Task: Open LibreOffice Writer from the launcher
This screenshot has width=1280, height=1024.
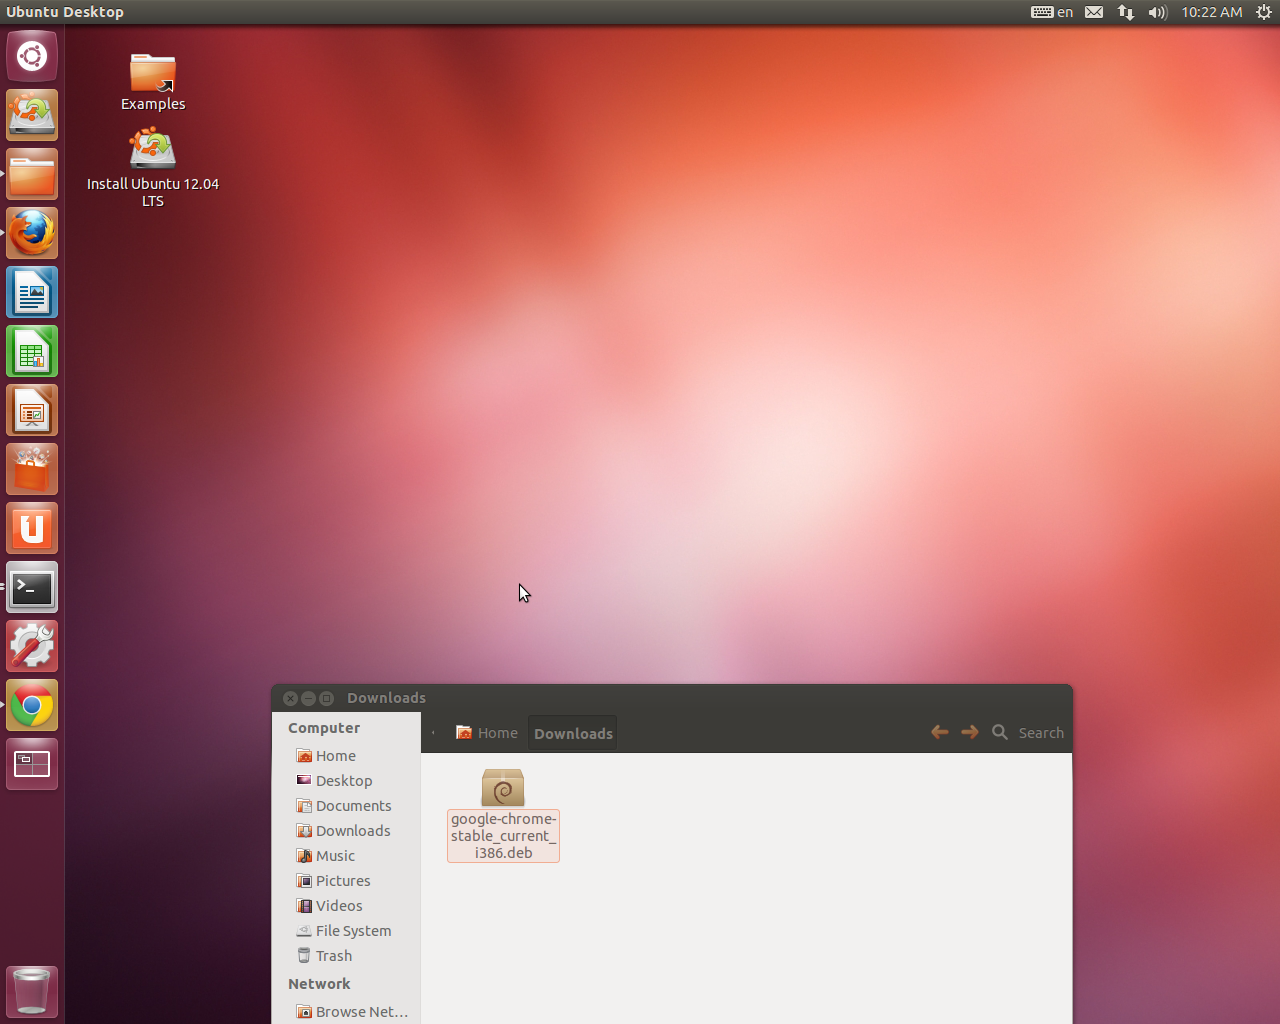Action: point(32,292)
